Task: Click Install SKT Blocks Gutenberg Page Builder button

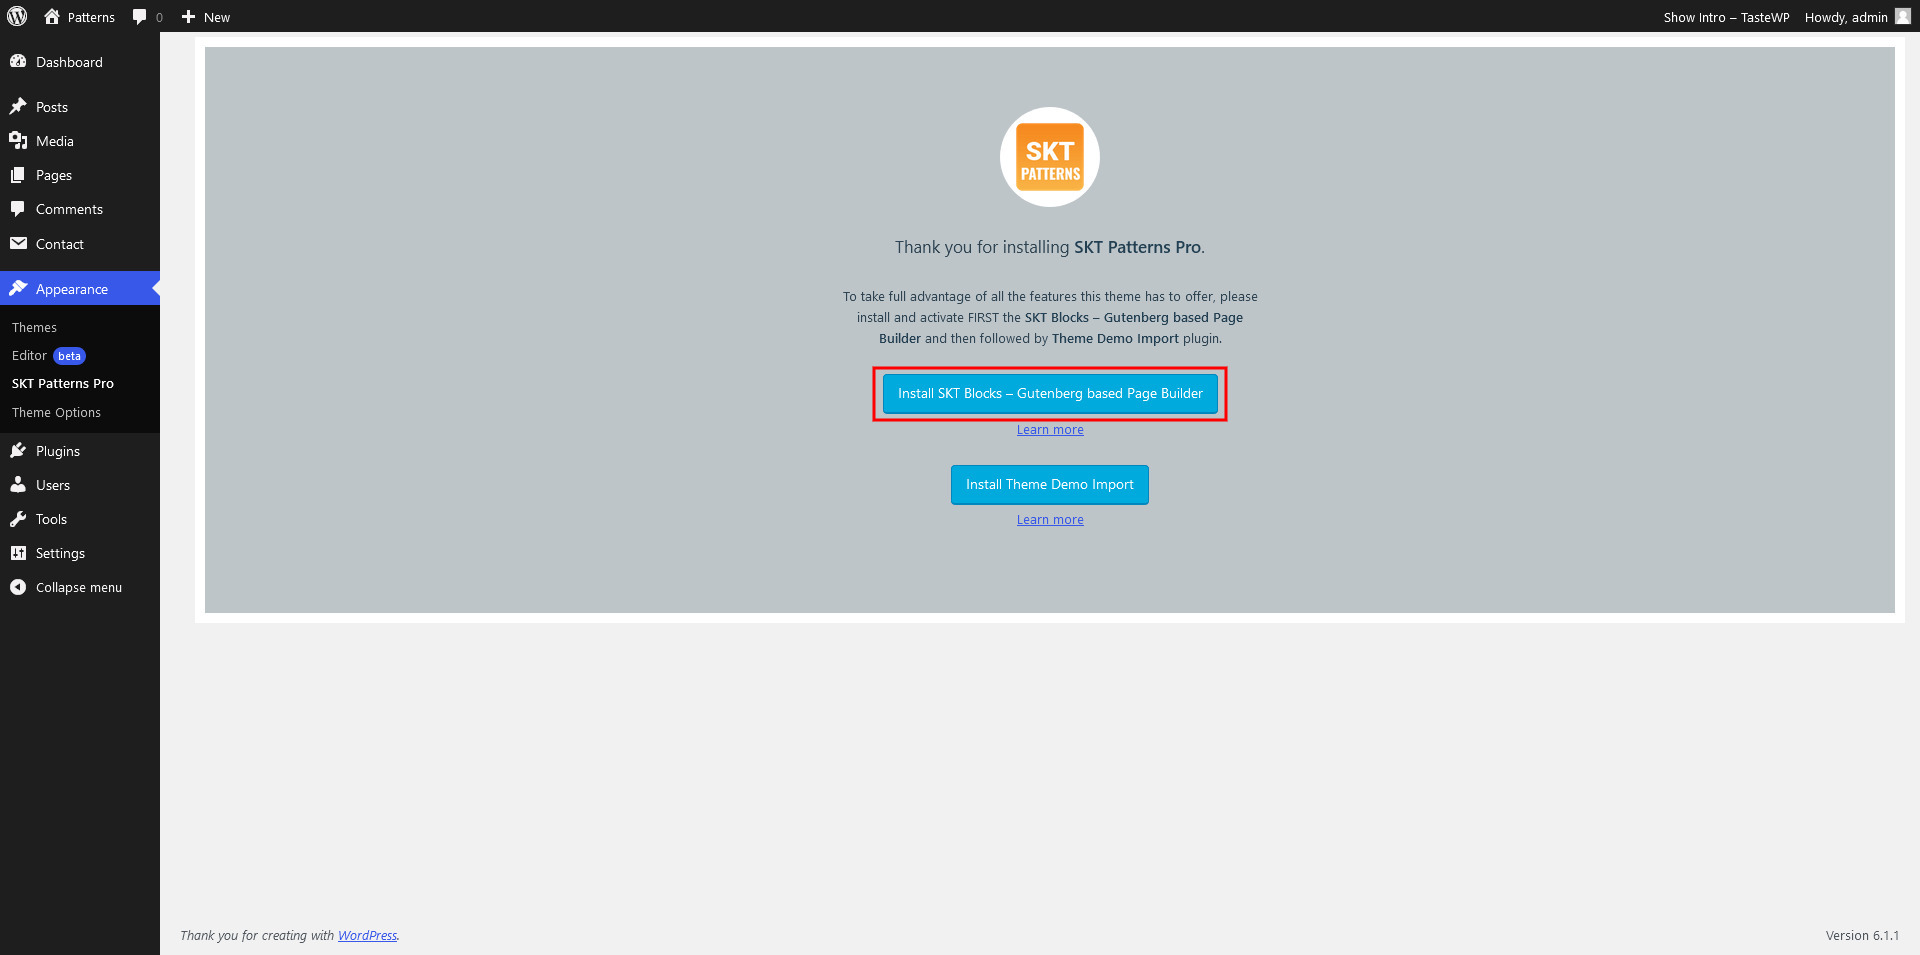Action: click(1050, 393)
